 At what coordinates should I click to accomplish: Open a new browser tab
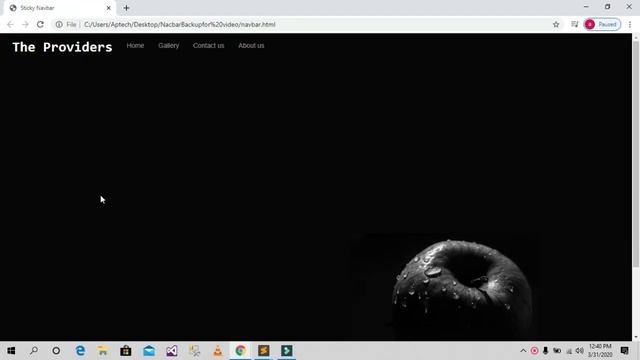(126, 8)
